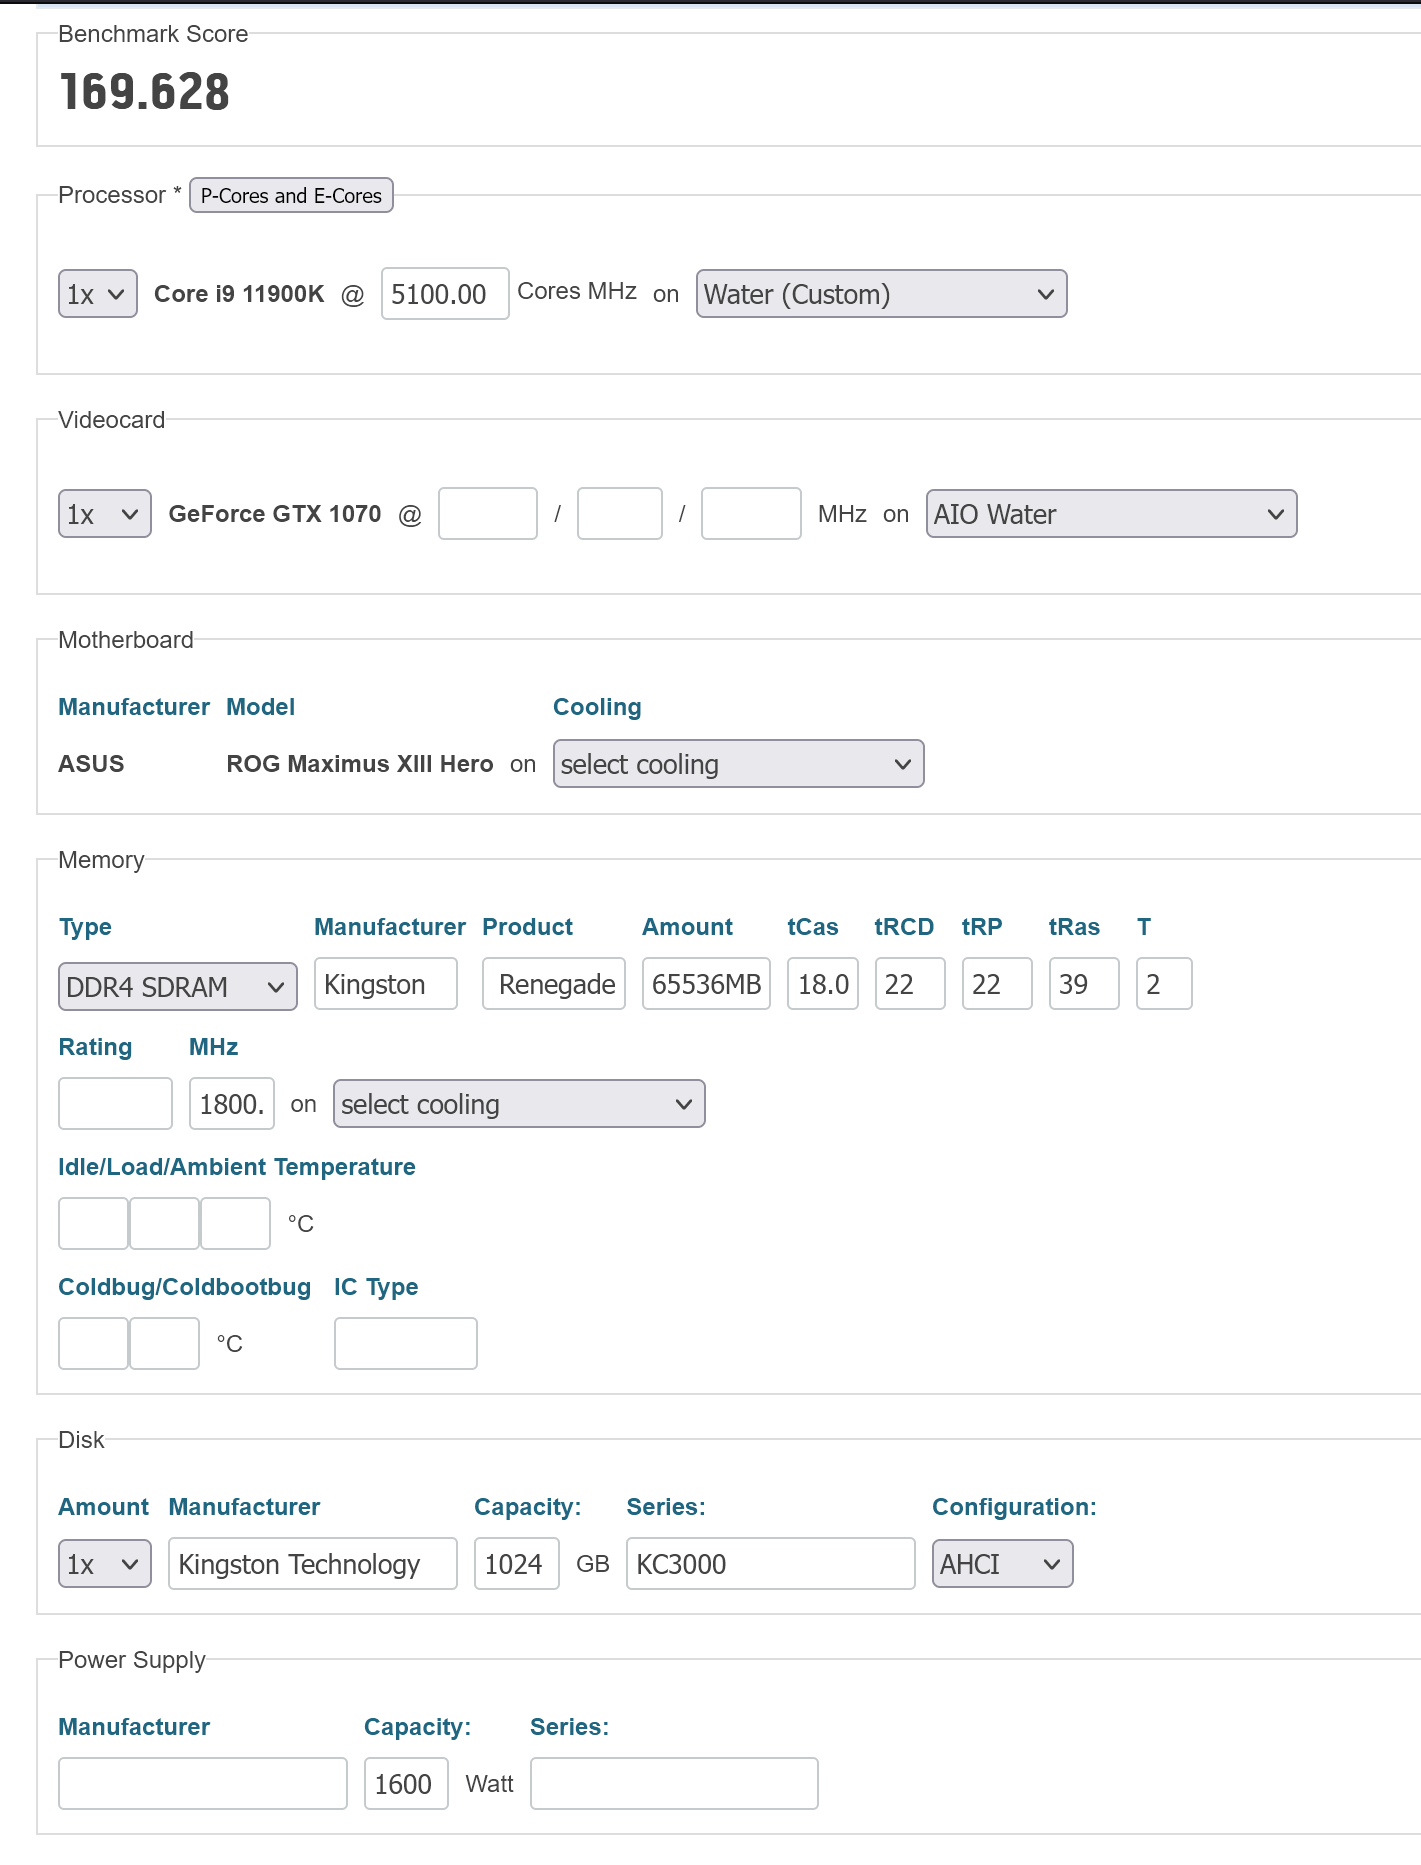The height and width of the screenshot is (1865, 1421).
Task: Click the disk series field showing KC3000
Action: (x=770, y=1564)
